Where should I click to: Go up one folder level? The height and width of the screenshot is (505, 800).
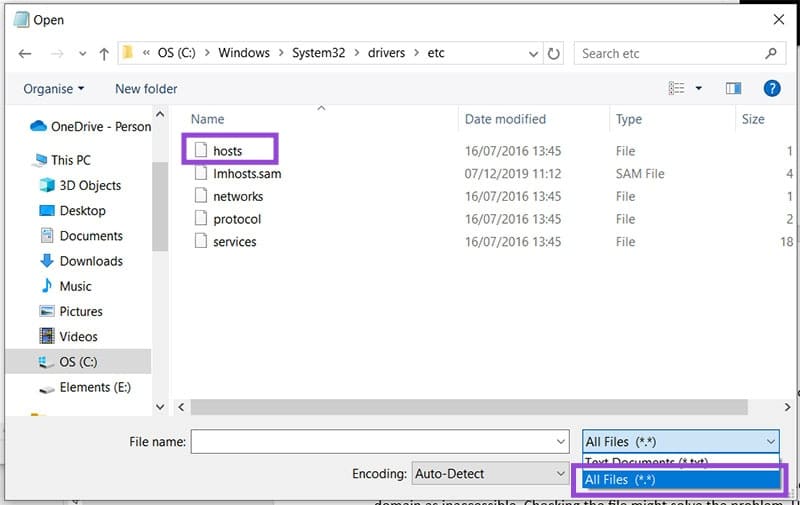[104, 54]
